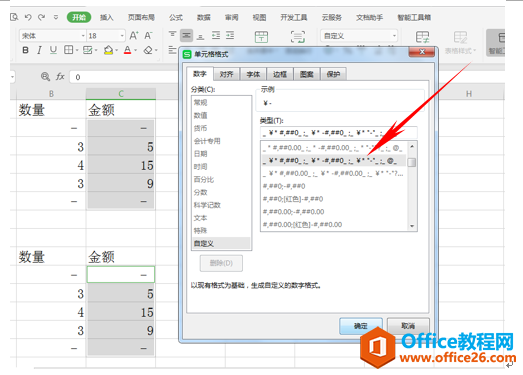Switch to the 图案 tab in dialog

[x=306, y=74]
